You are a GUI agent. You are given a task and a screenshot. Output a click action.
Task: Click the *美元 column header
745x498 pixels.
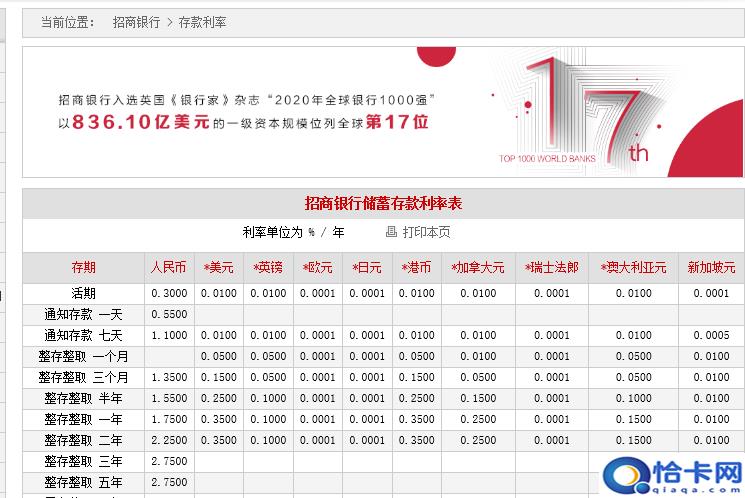(x=219, y=268)
